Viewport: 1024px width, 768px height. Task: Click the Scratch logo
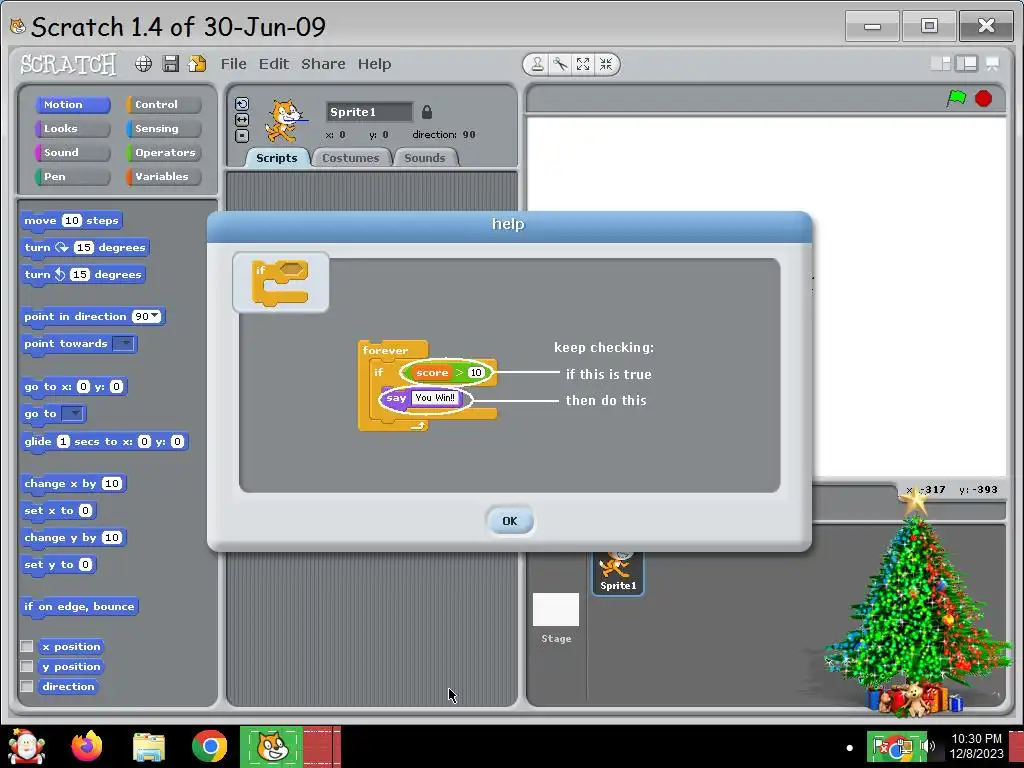pos(68,64)
